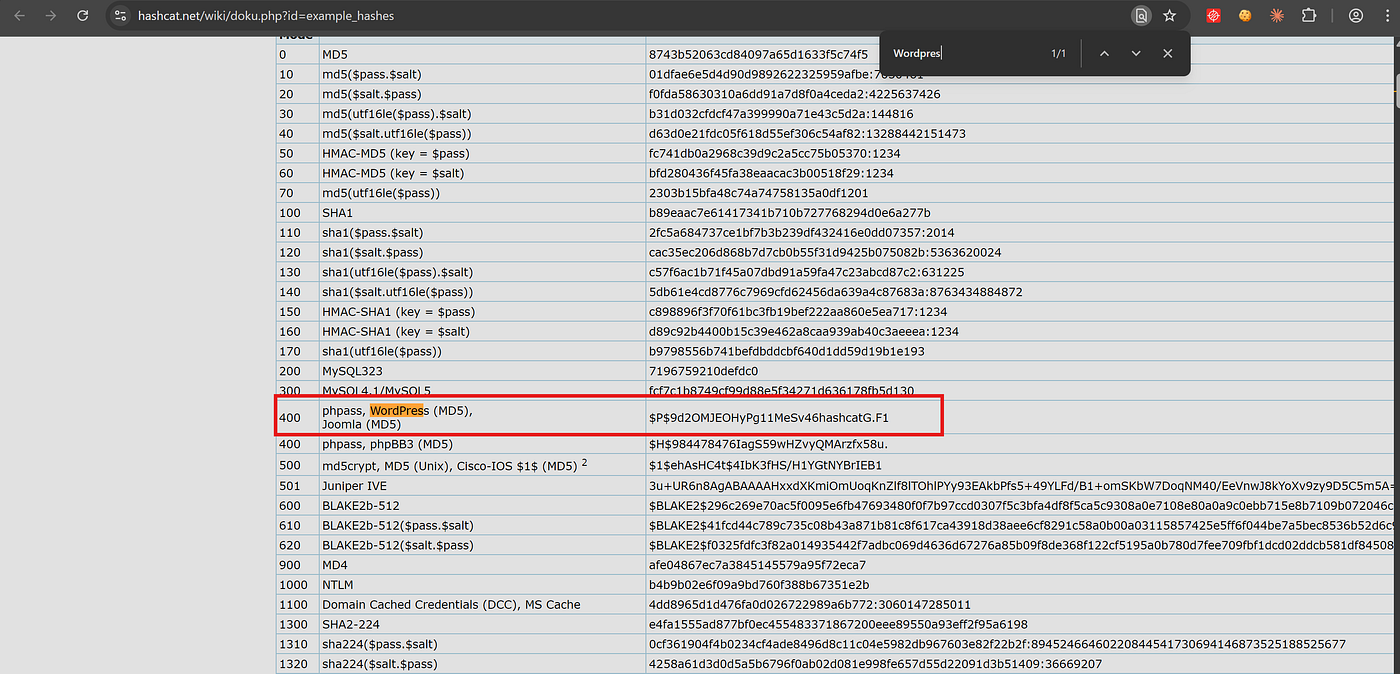Click HMAC-MD5 (key = $salt) cell

point(482,173)
